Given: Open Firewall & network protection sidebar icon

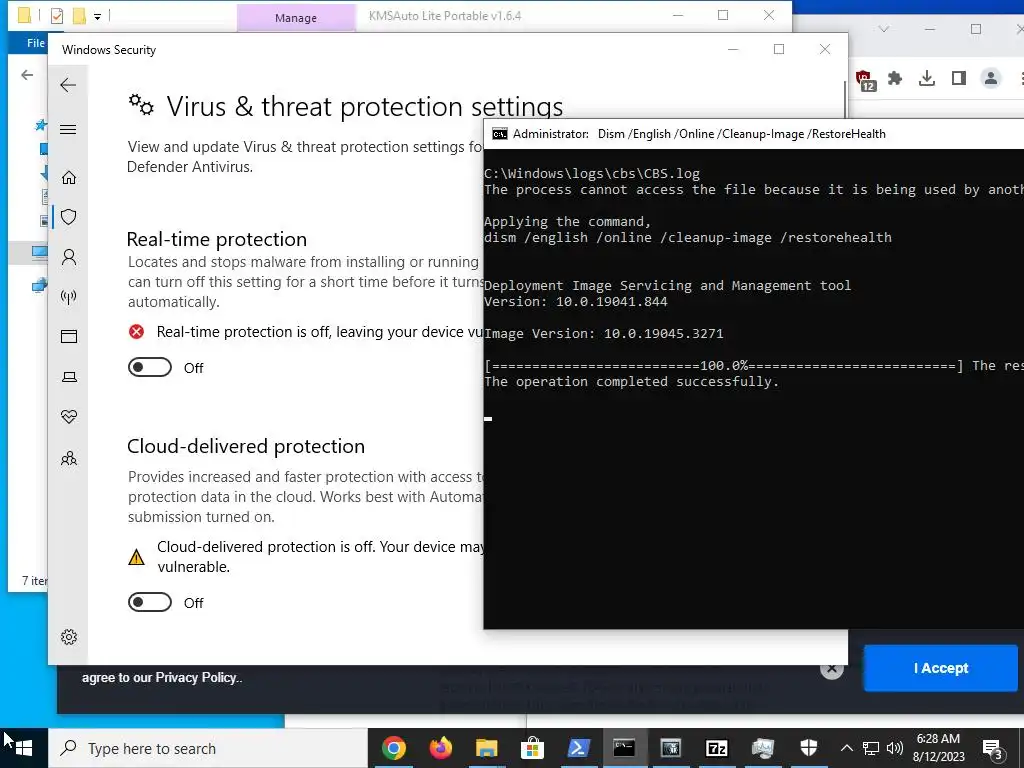Looking at the screenshot, I should [69, 297].
